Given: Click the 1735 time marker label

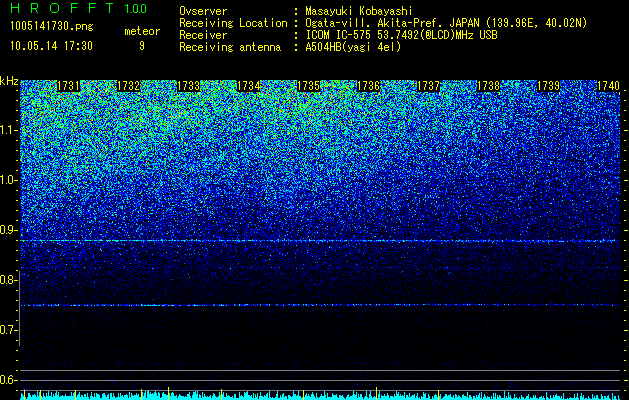Looking at the screenshot, I should [308, 86].
